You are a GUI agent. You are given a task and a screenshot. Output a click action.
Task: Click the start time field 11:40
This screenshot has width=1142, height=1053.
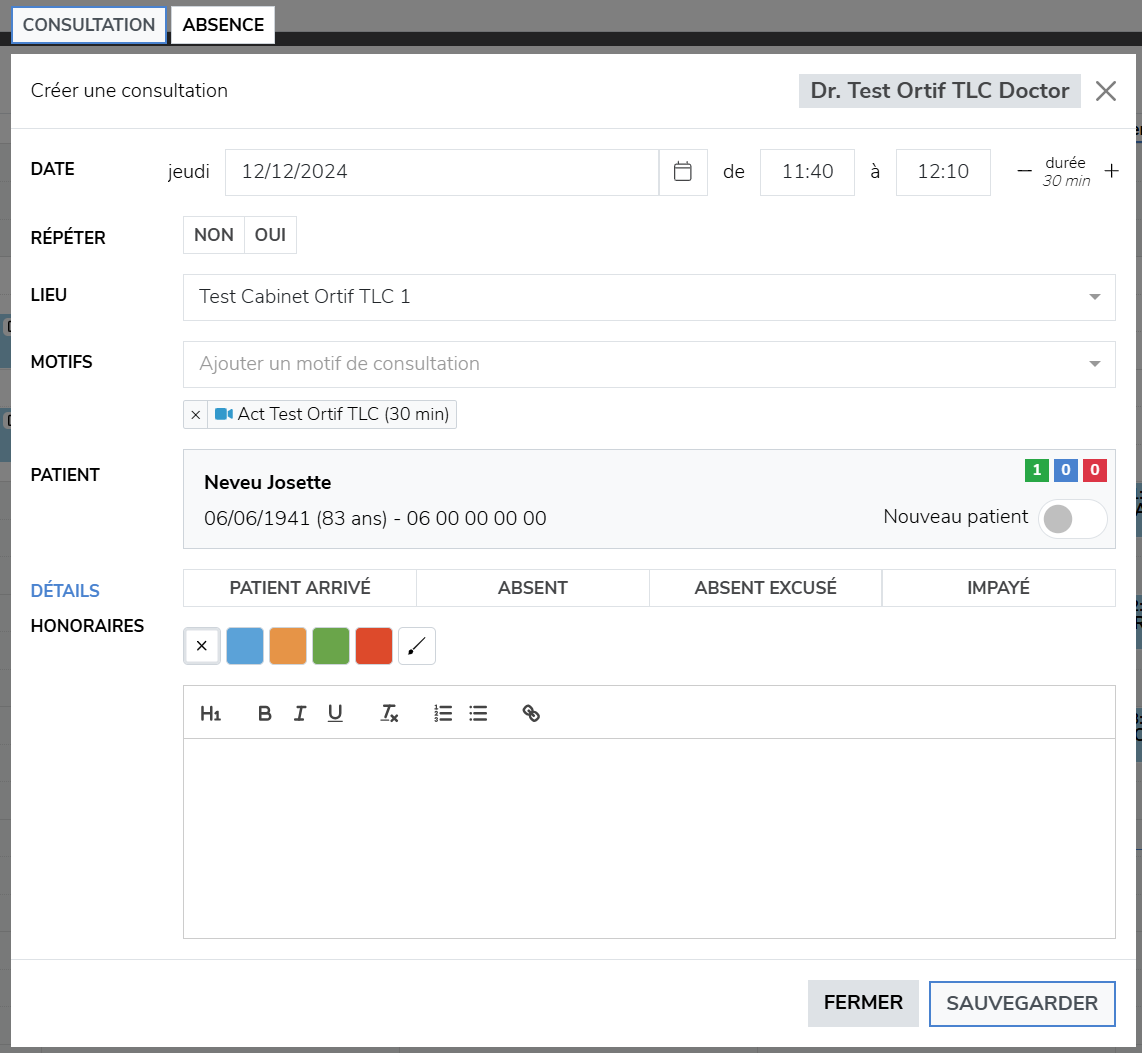pos(807,172)
